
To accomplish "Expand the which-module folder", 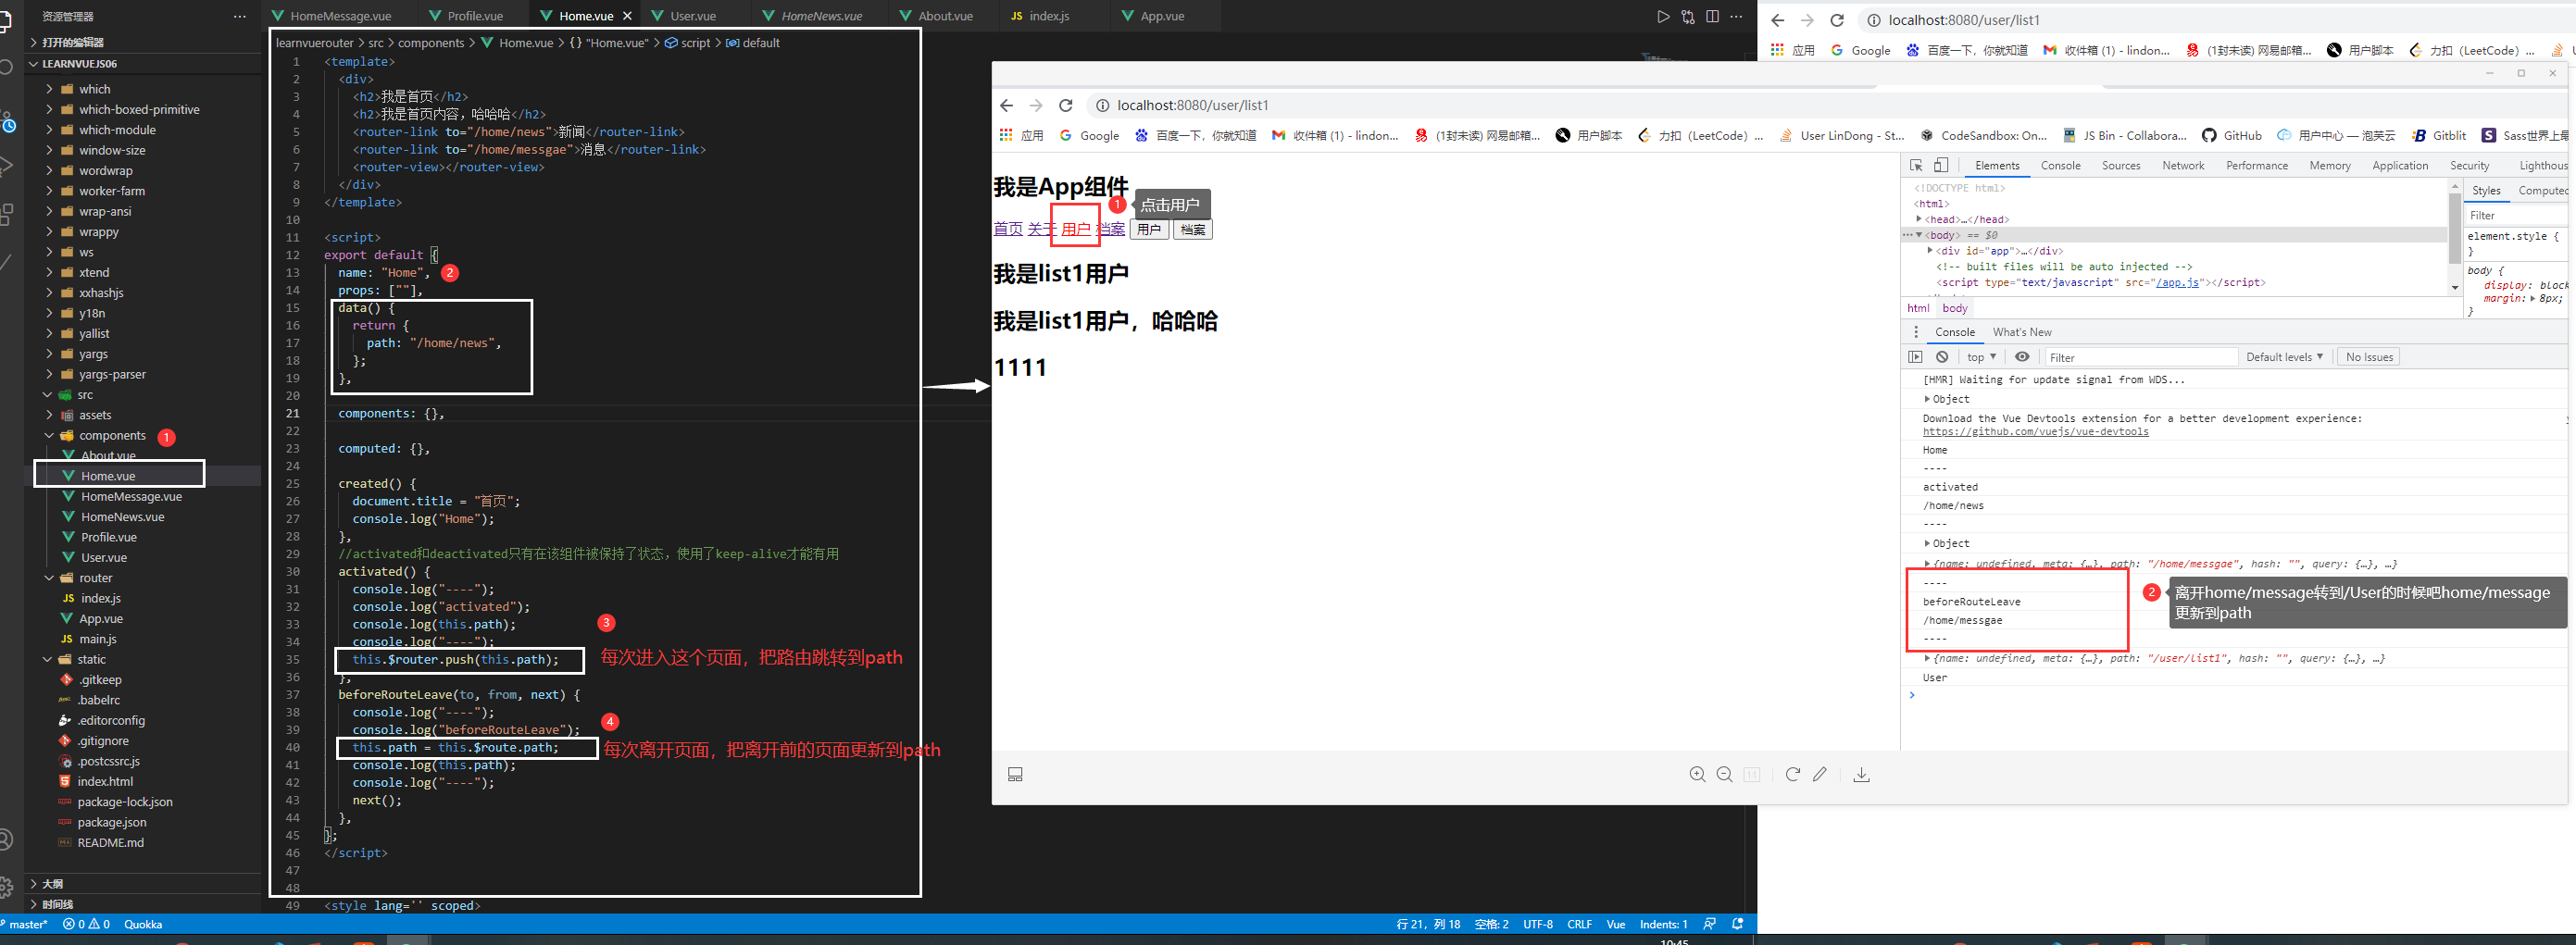I will click(142, 130).
